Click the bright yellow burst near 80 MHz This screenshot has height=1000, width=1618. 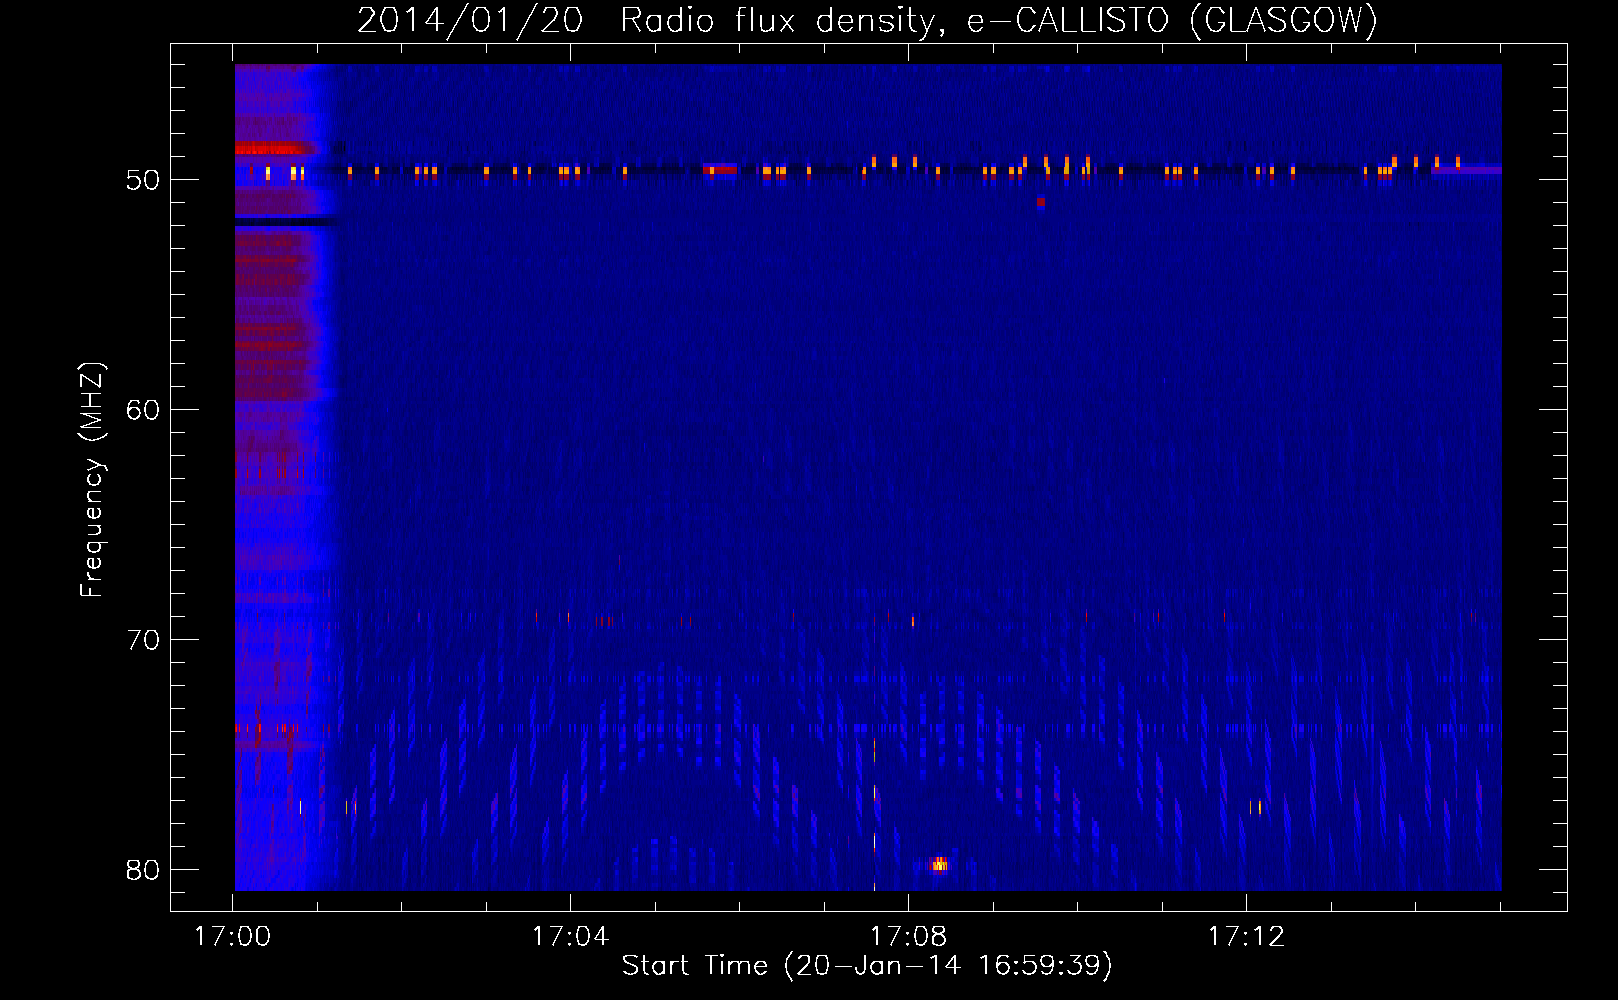(939, 864)
